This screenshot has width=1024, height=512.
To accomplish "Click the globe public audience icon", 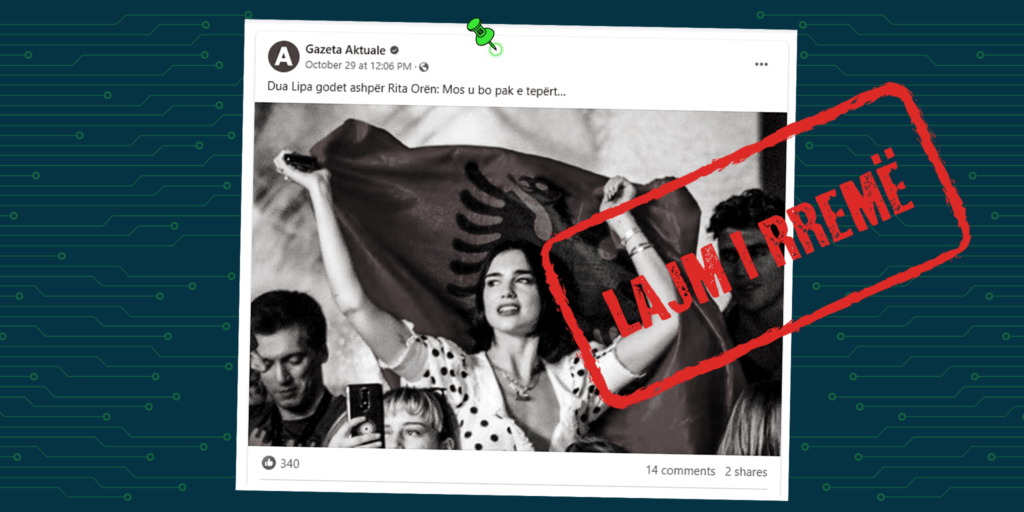I will pos(424,67).
